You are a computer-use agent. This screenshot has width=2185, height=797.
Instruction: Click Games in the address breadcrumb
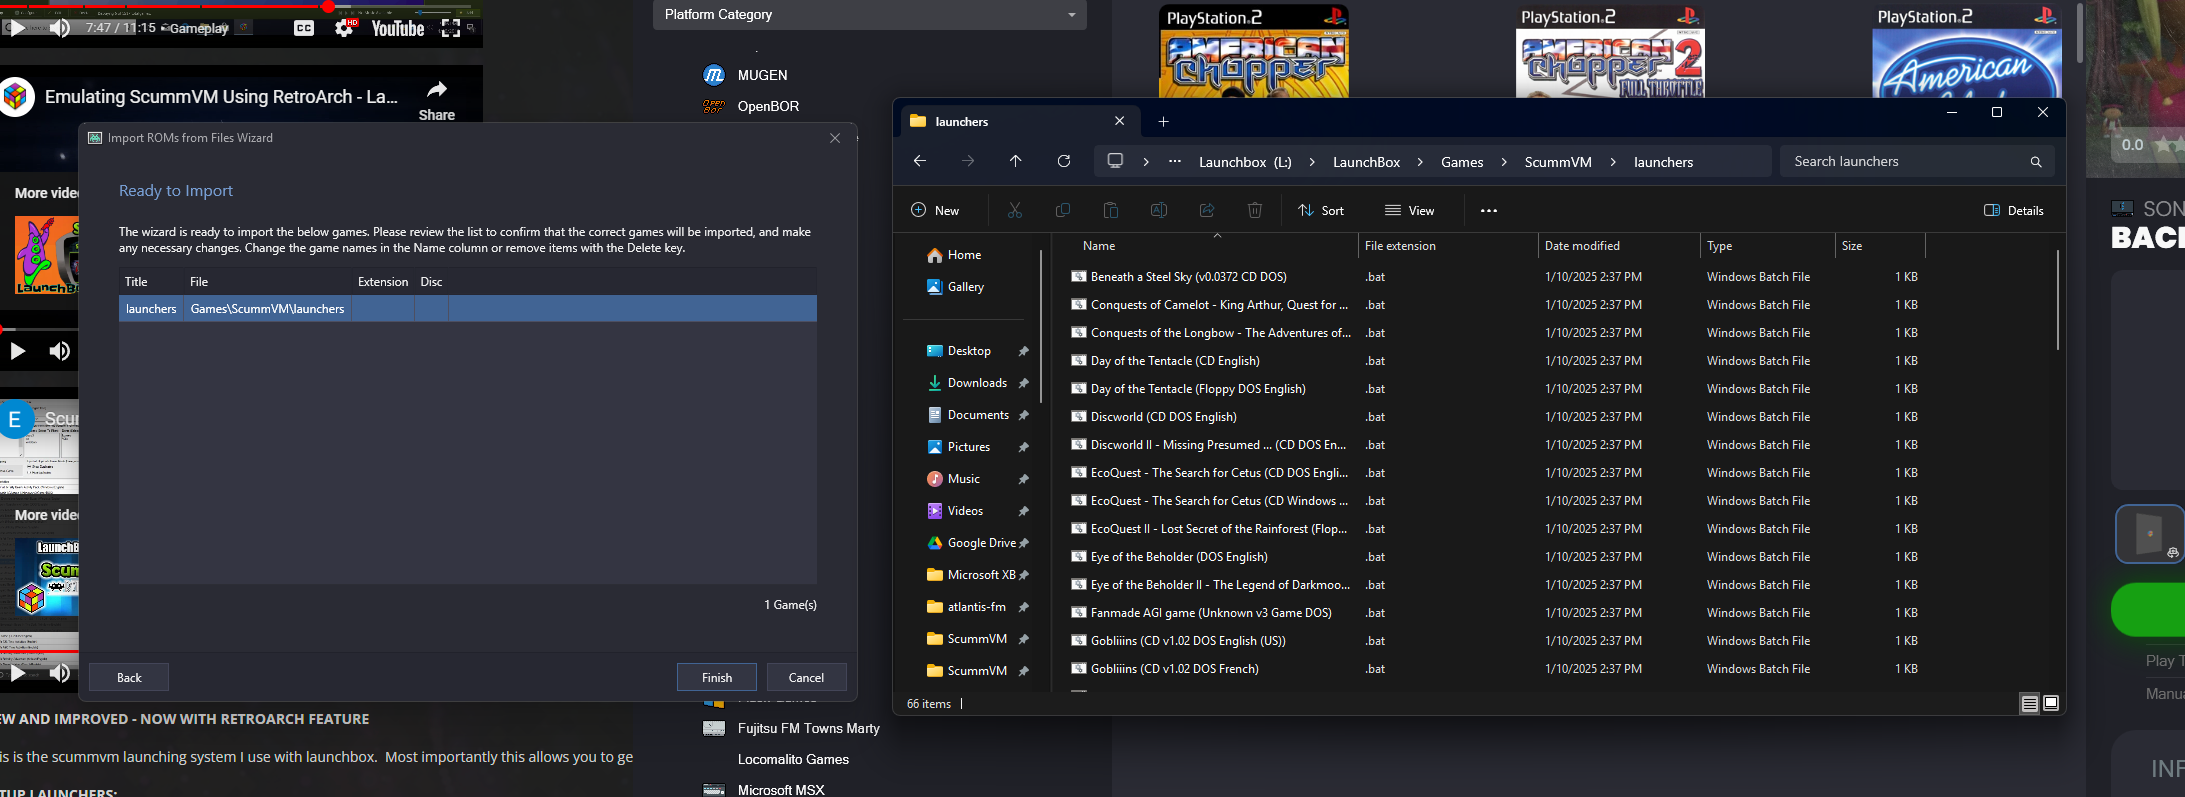click(x=1462, y=162)
